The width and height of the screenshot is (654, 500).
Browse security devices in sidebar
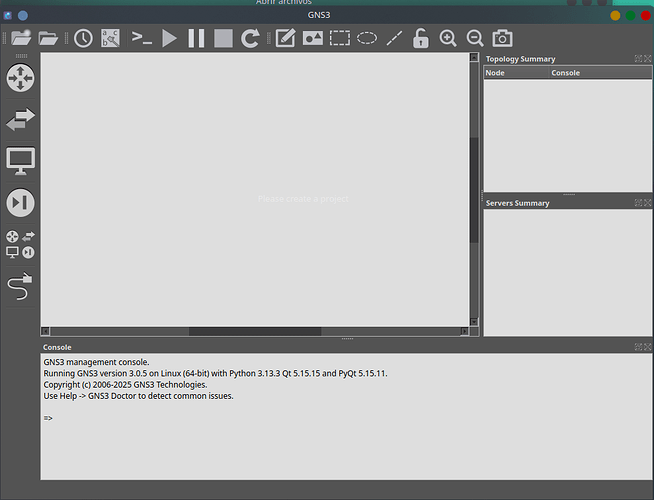pos(20,203)
